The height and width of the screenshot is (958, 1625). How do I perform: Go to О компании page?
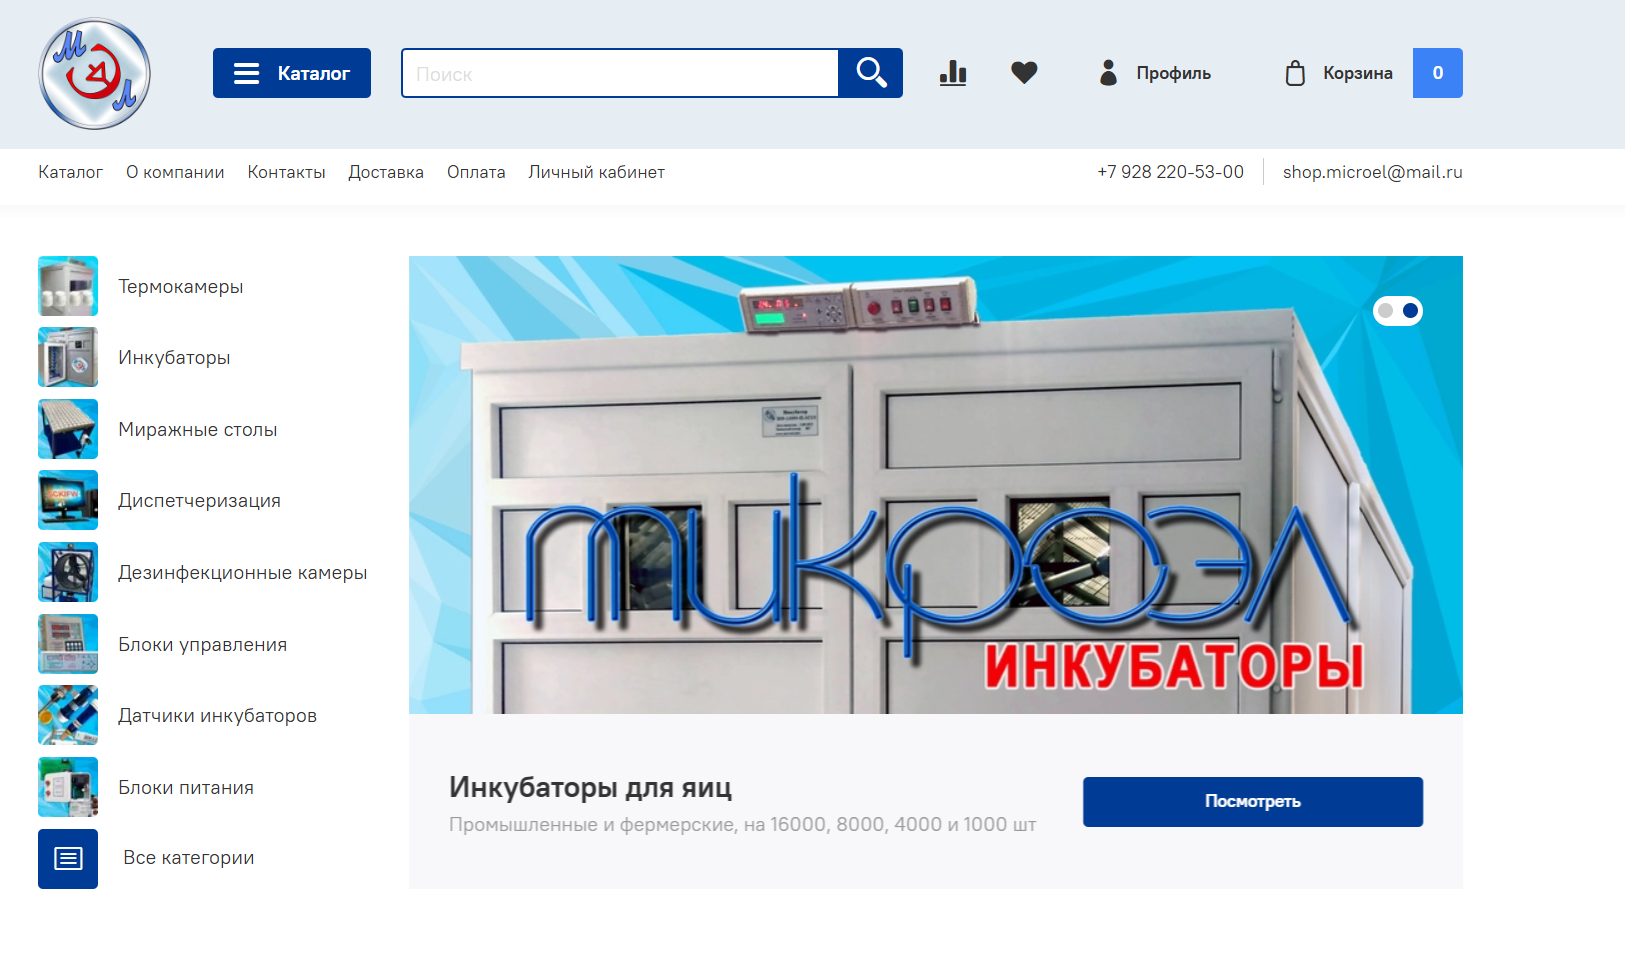(x=175, y=172)
